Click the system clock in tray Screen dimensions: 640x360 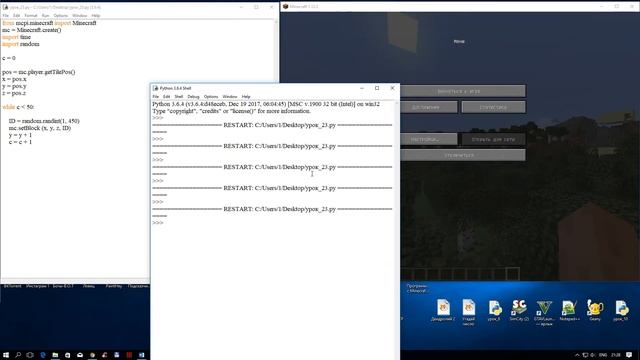(616, 355)
